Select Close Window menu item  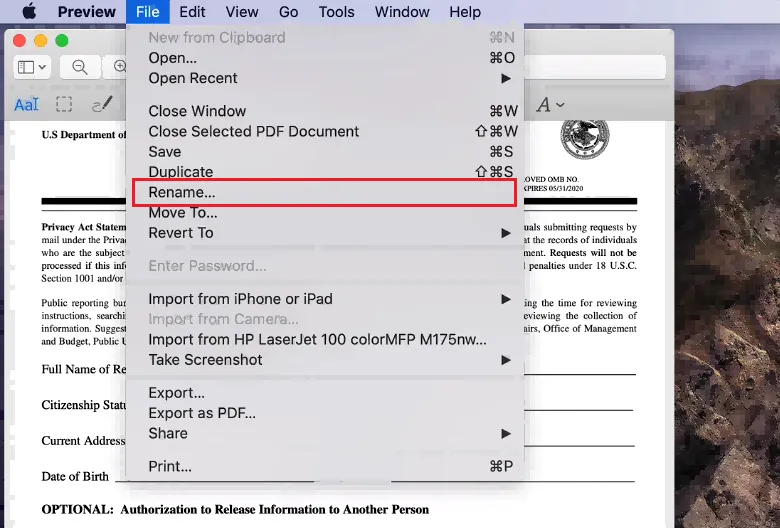[325, 111]
